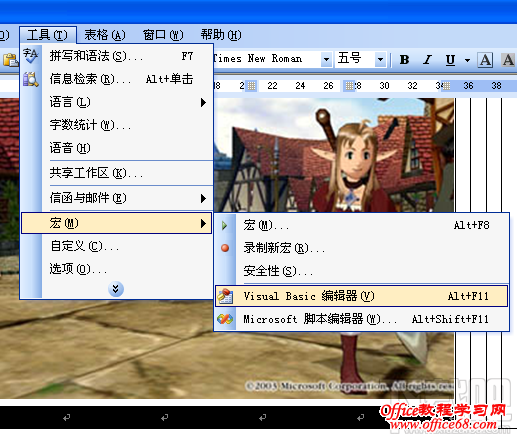Open the 工具(T) menu
The width and height of the screenshot is (519, 439).
click(x=48, y=35)
